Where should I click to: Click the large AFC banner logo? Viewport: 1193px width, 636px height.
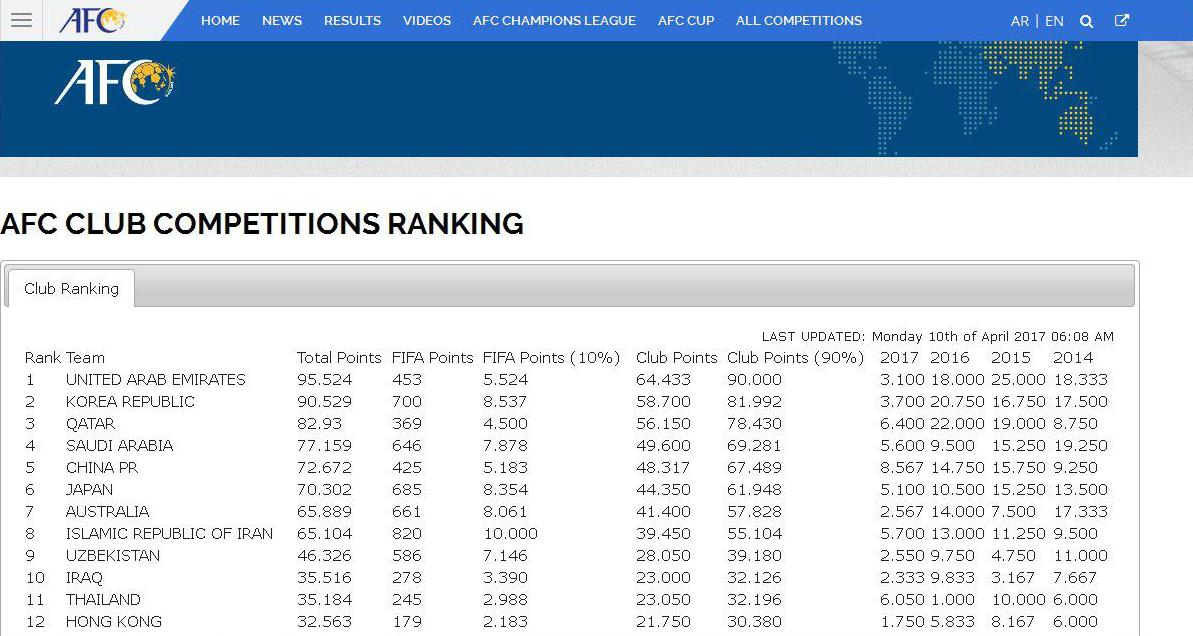(115, 82)
